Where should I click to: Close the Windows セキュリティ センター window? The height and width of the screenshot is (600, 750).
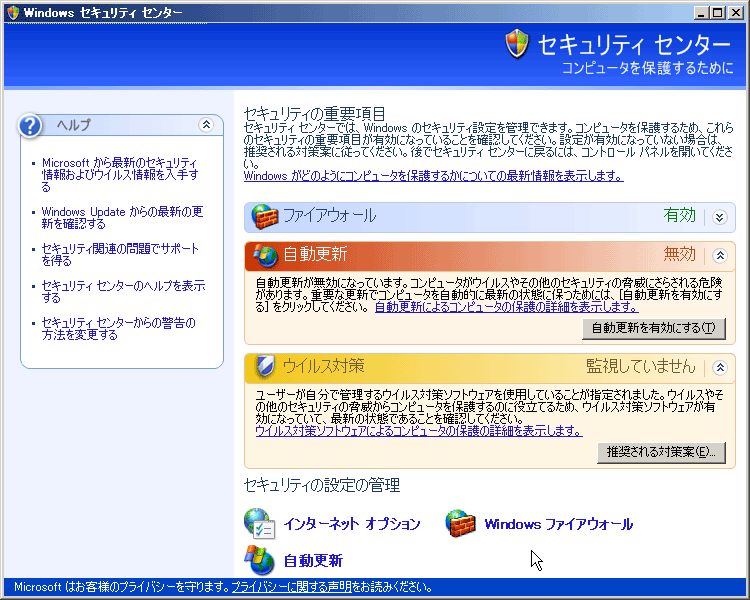coord(735,13)
